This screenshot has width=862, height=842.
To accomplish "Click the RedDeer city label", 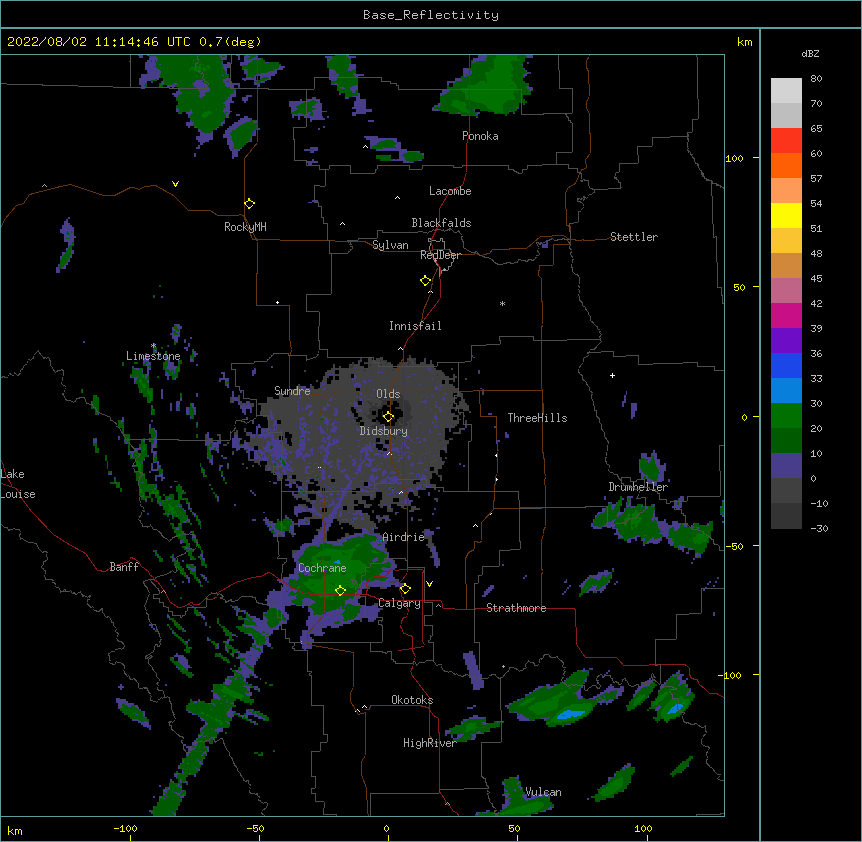I will (440, 255).
